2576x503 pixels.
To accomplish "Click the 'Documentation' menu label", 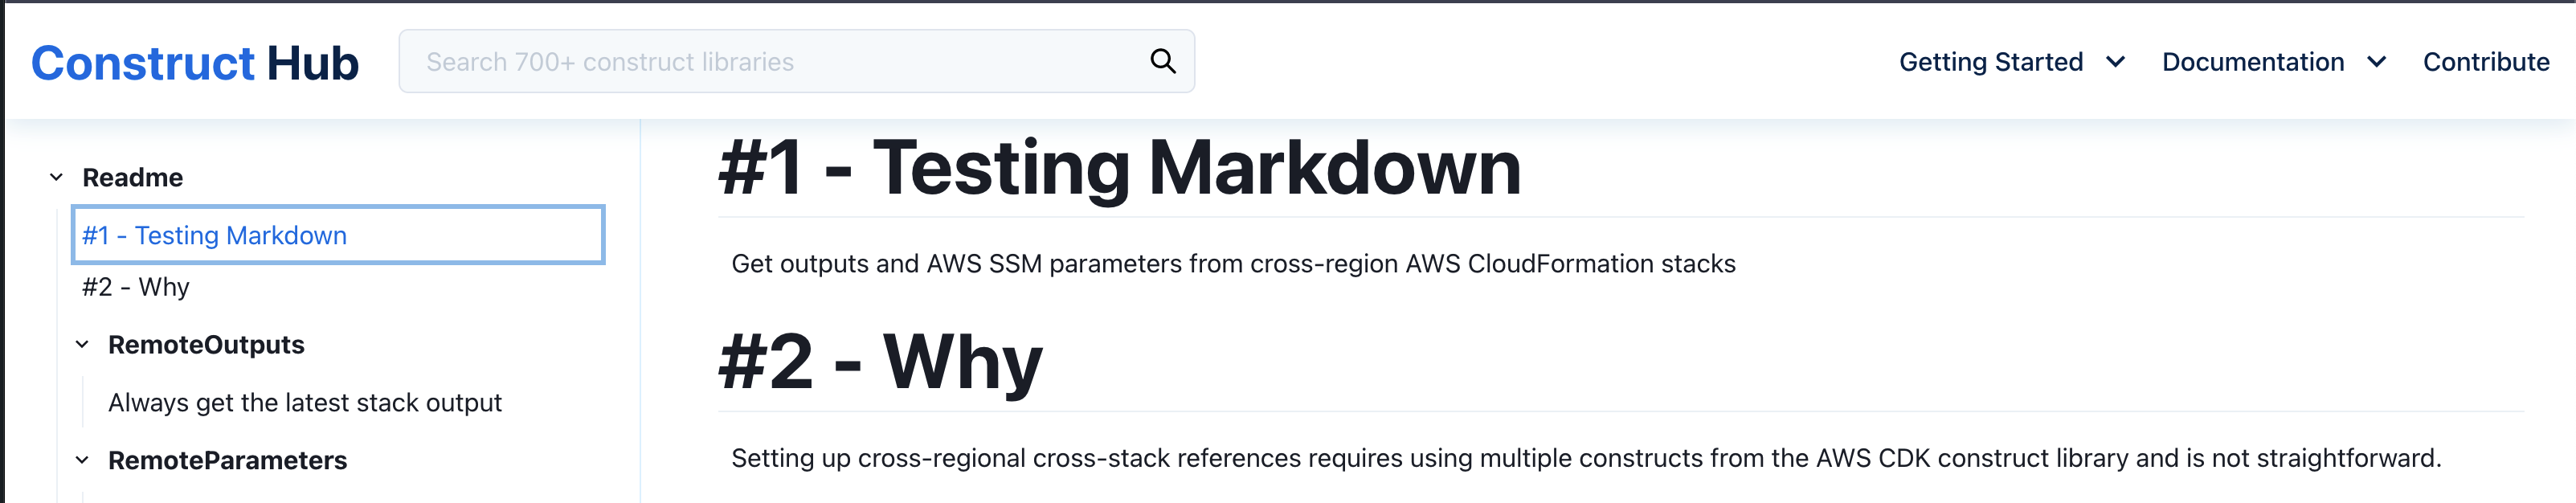I will click(2252, 62).
